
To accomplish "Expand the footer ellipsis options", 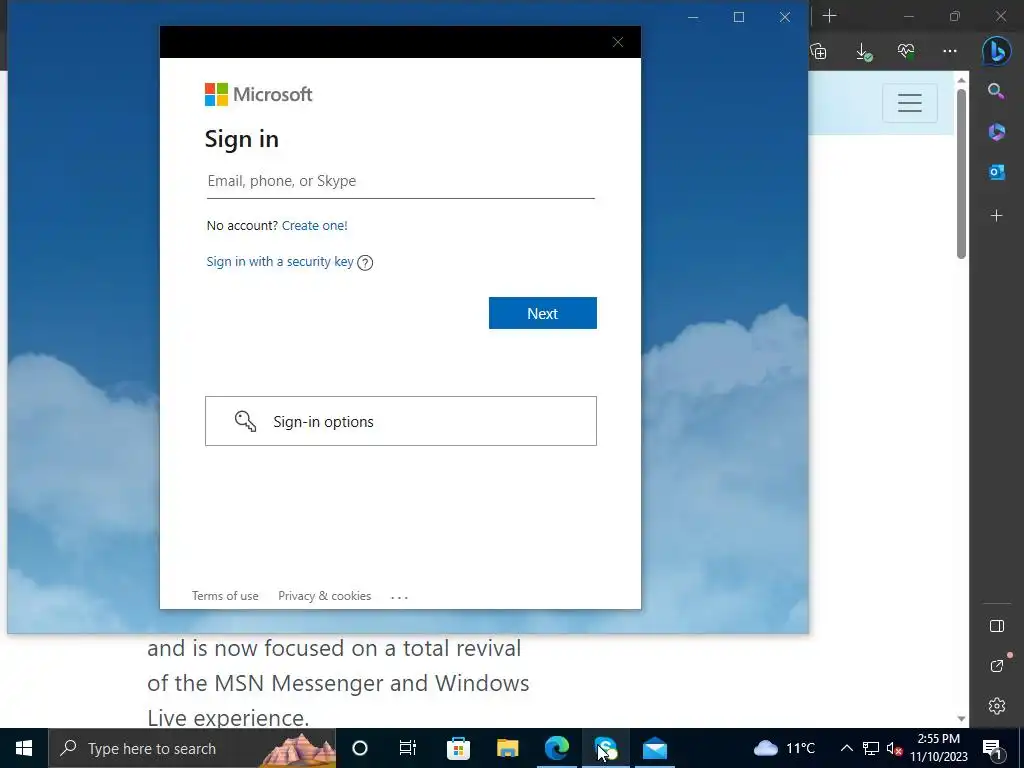I will tap(399, 596).
